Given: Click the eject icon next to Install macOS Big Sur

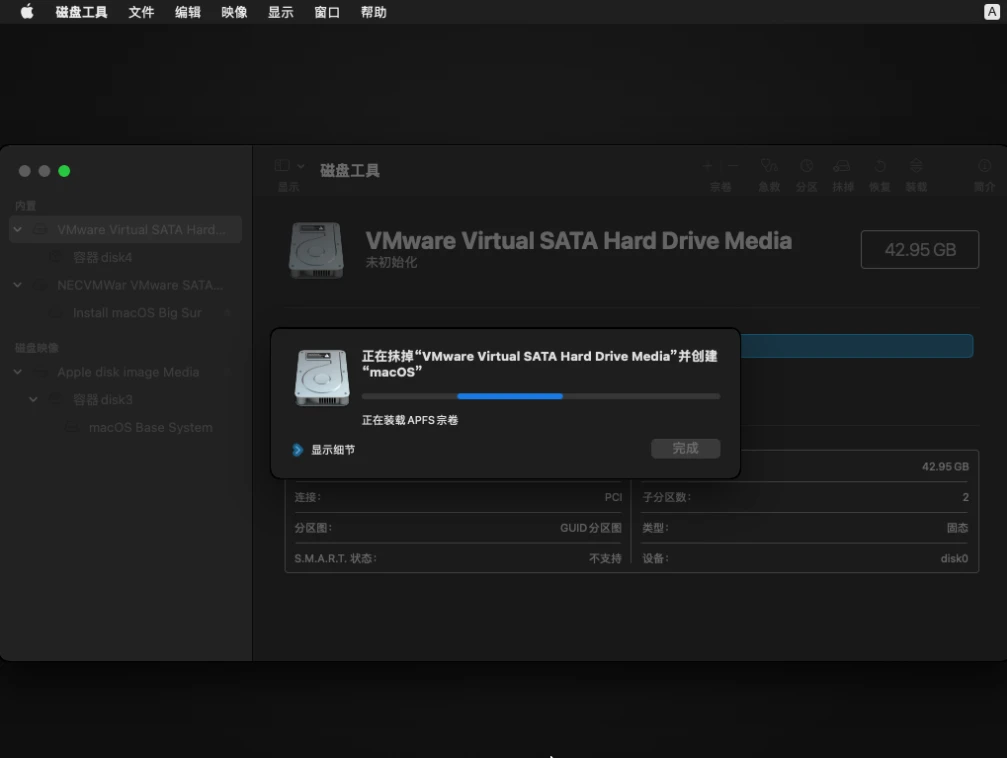Looking at the screenshot, I should click(x=227, y=313).
